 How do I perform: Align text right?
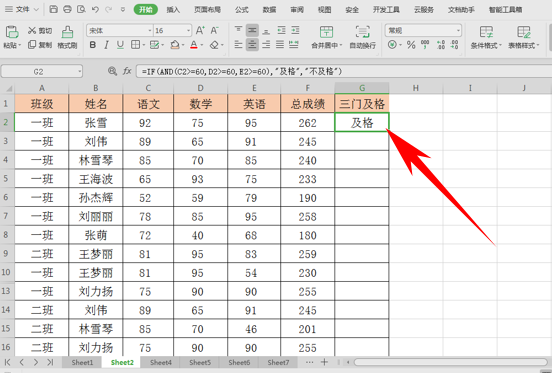266,45
